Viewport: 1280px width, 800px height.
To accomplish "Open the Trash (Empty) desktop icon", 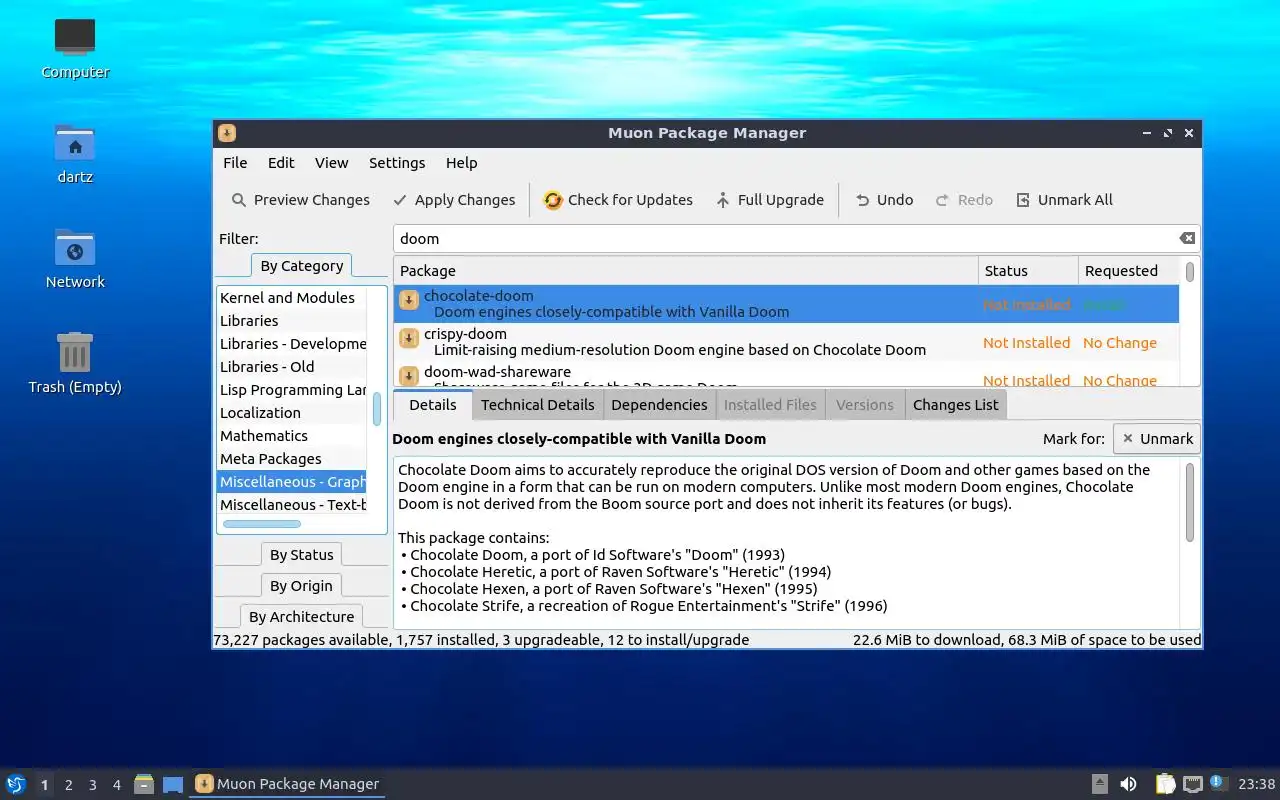I will click(75, 363).
